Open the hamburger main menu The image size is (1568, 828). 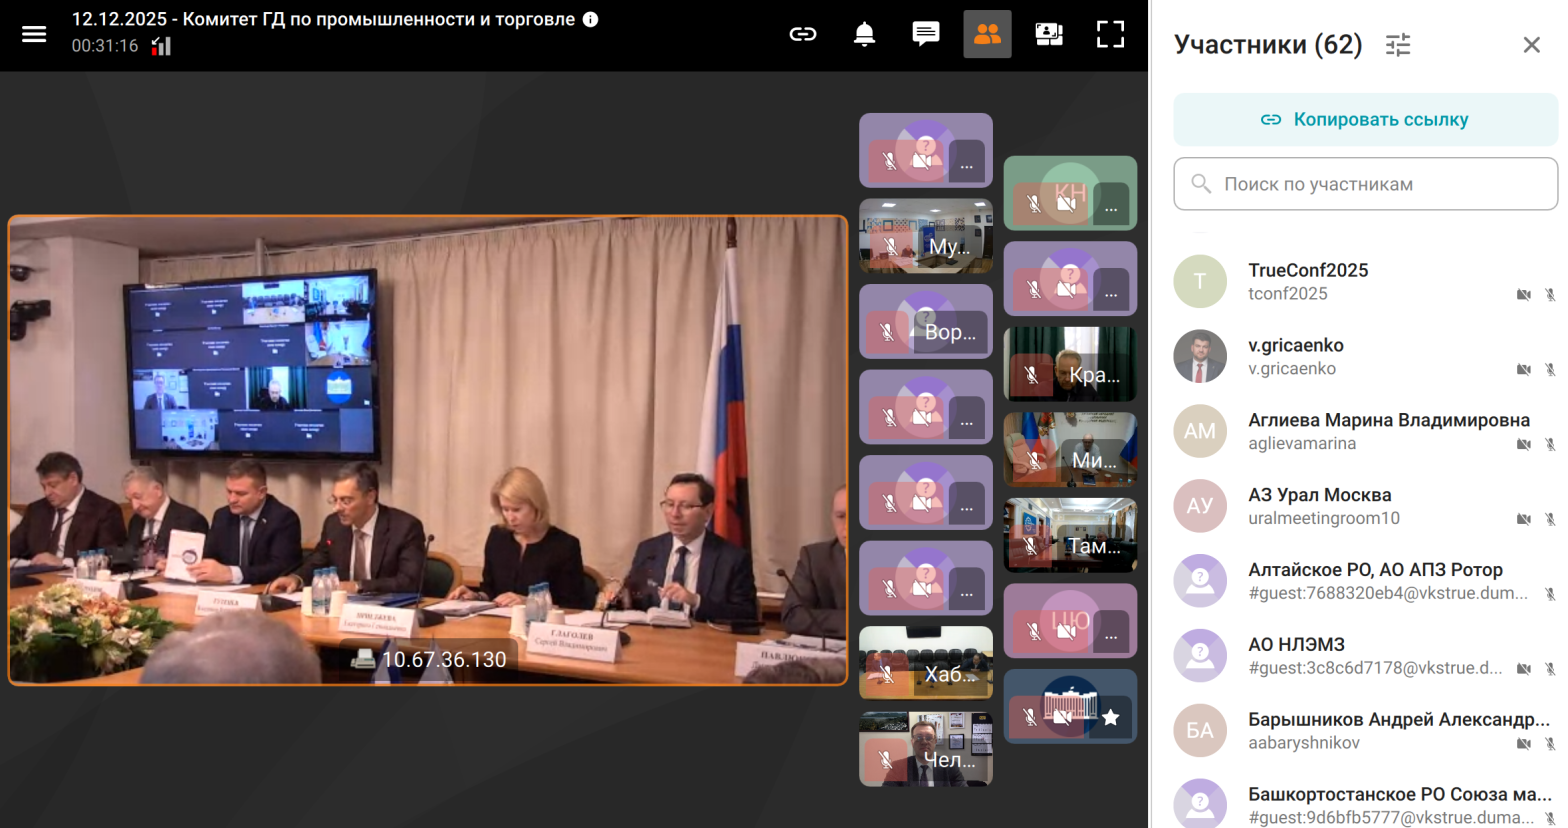[x=34, y=34]
